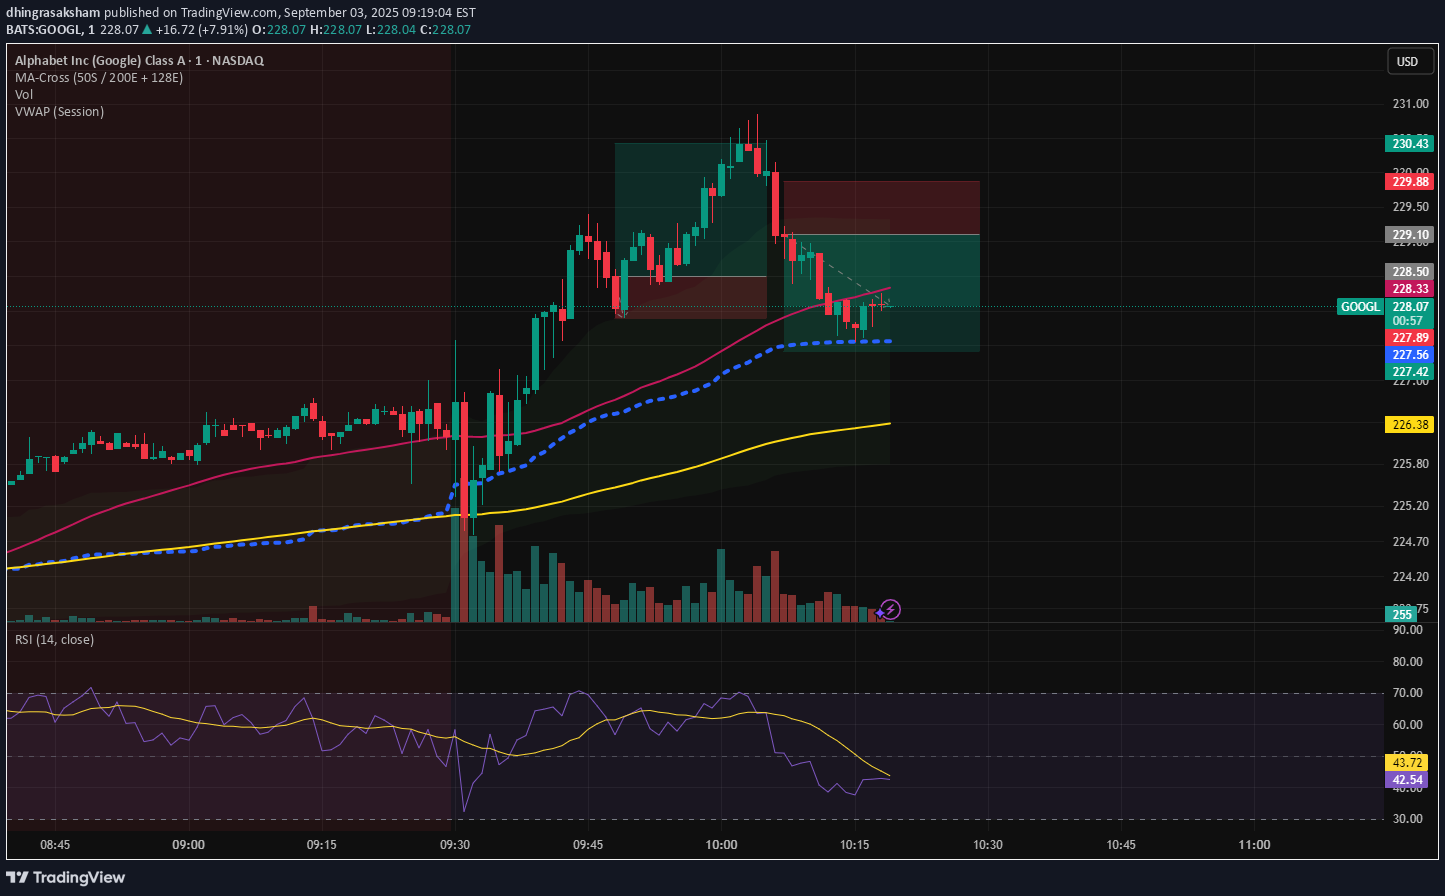Click the dhingrasaksham author name in header
Screen dimensions: 1445x896
(53, 13)
